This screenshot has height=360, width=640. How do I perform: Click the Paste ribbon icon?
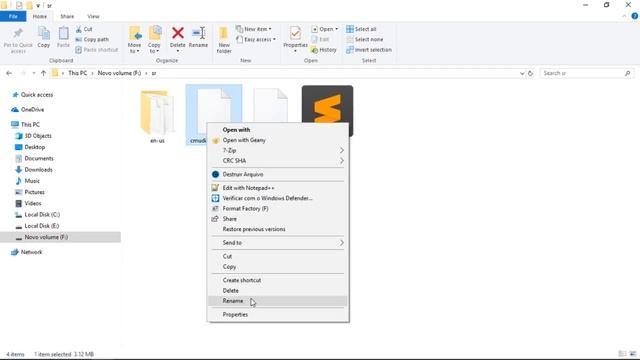(63, 38)
